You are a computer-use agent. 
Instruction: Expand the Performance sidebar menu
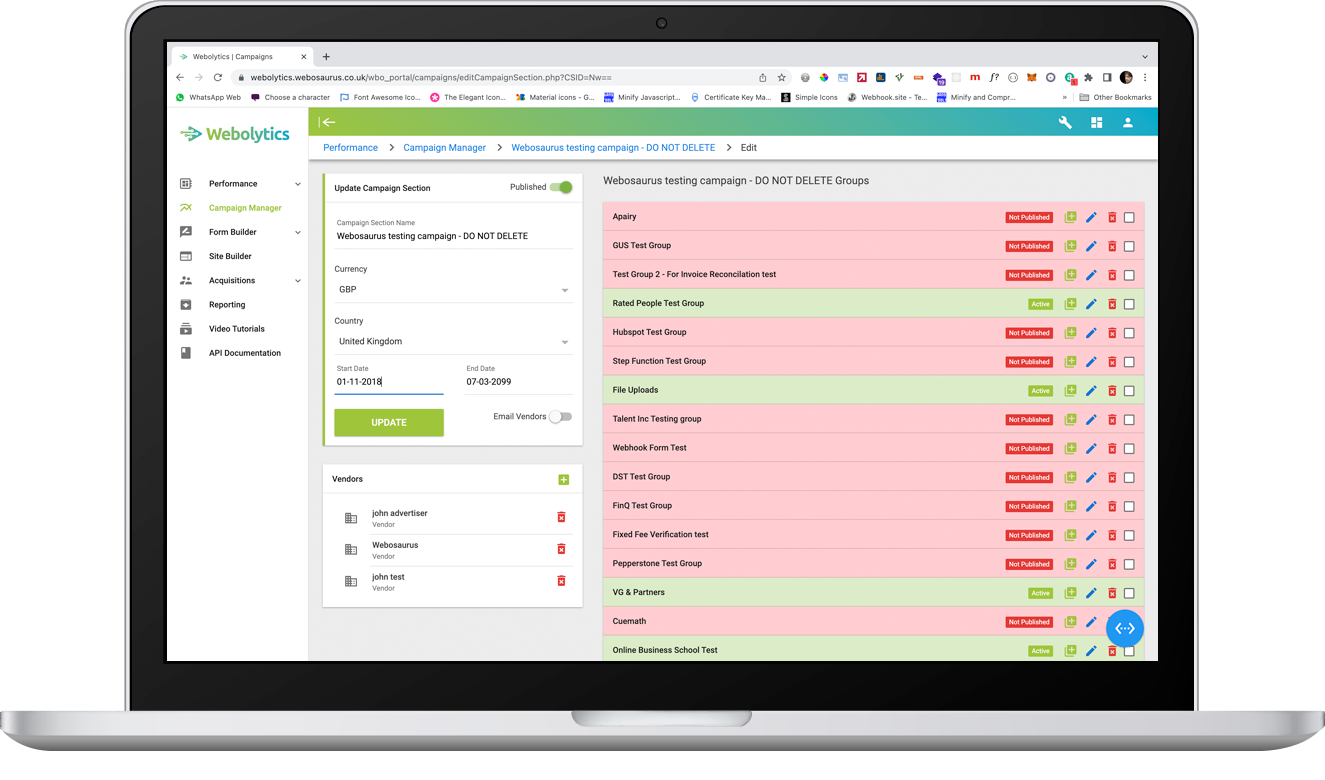(x=241, y=184)
